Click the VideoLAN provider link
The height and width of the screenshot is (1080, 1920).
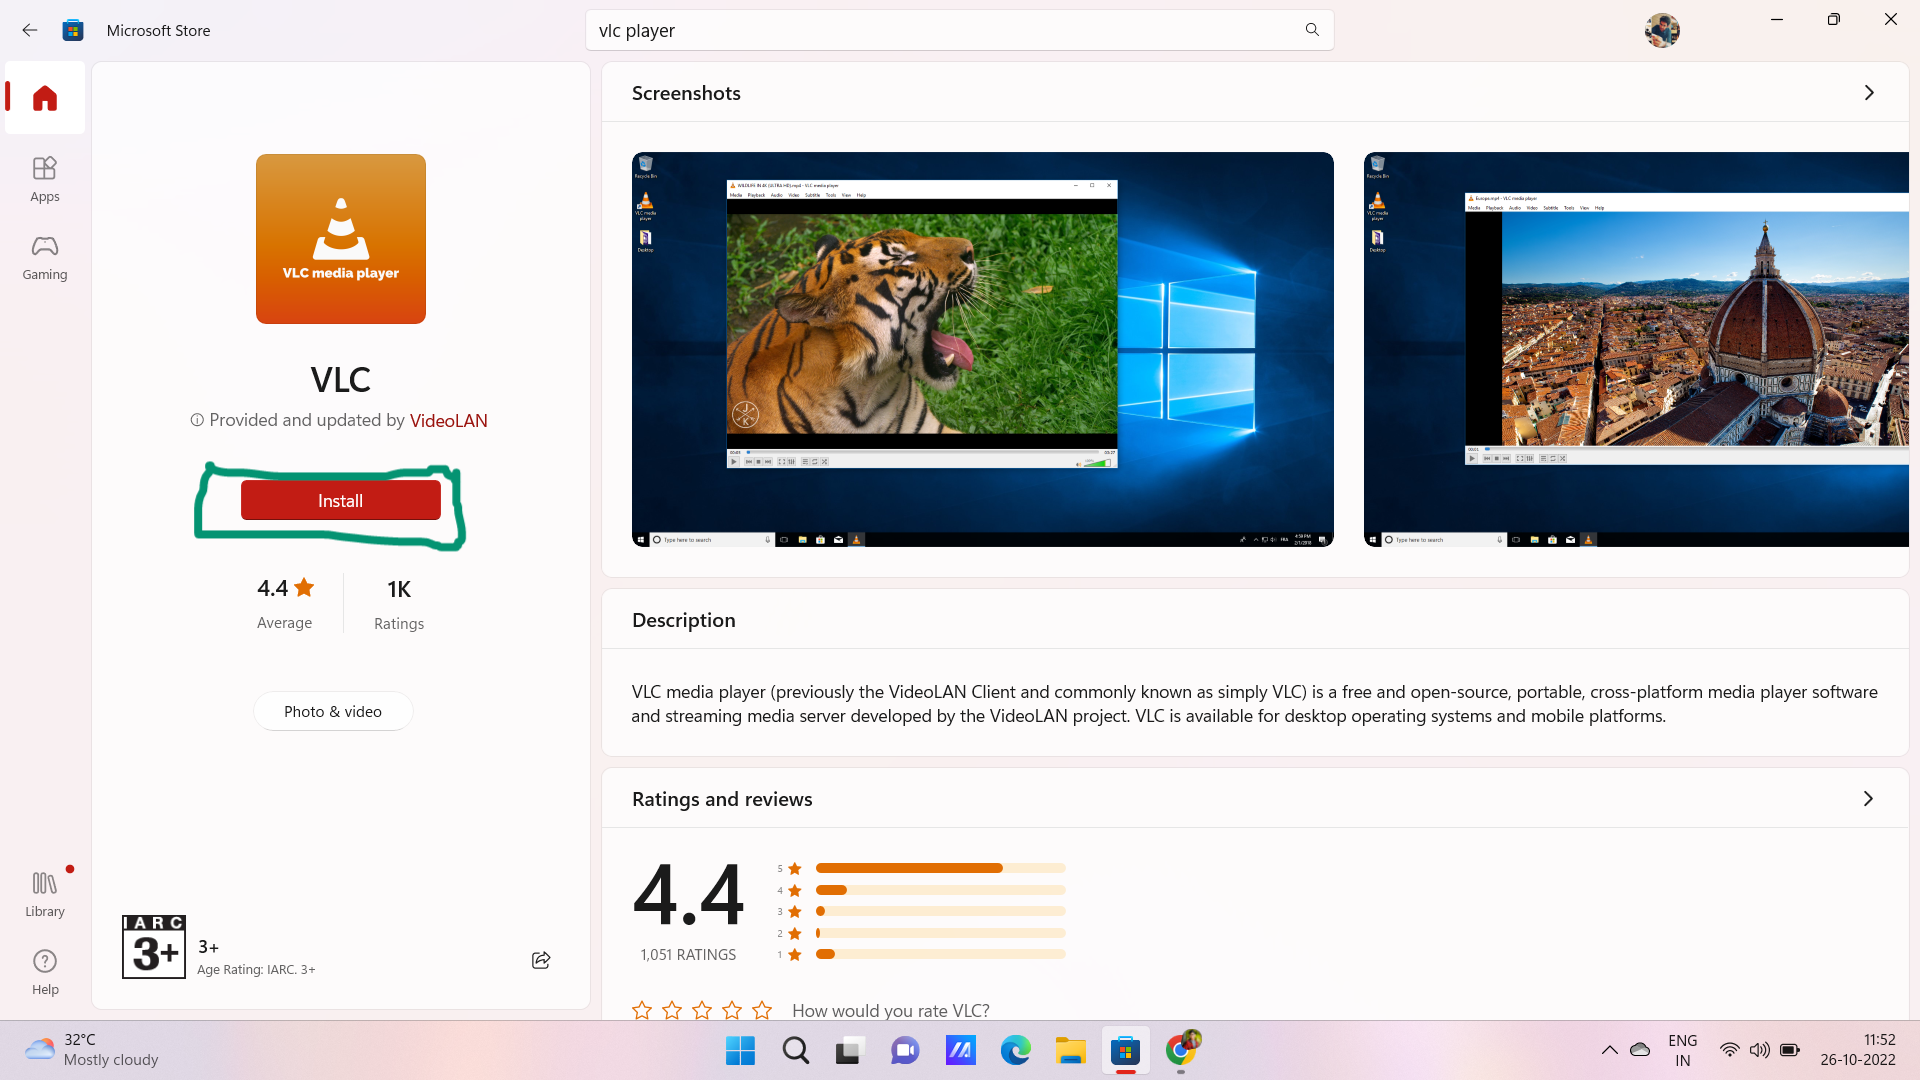pyautogui.click(x=448, y=419)
